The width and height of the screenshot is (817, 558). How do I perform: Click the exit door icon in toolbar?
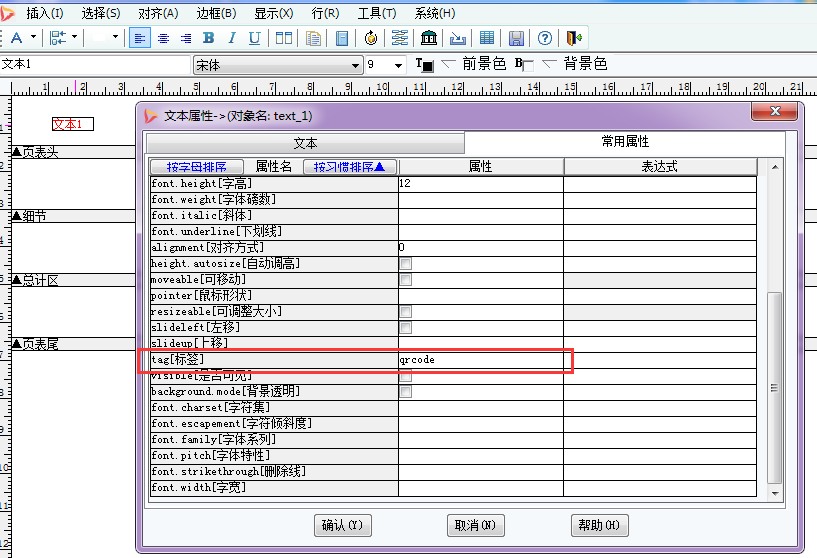[x=573, y=38]
